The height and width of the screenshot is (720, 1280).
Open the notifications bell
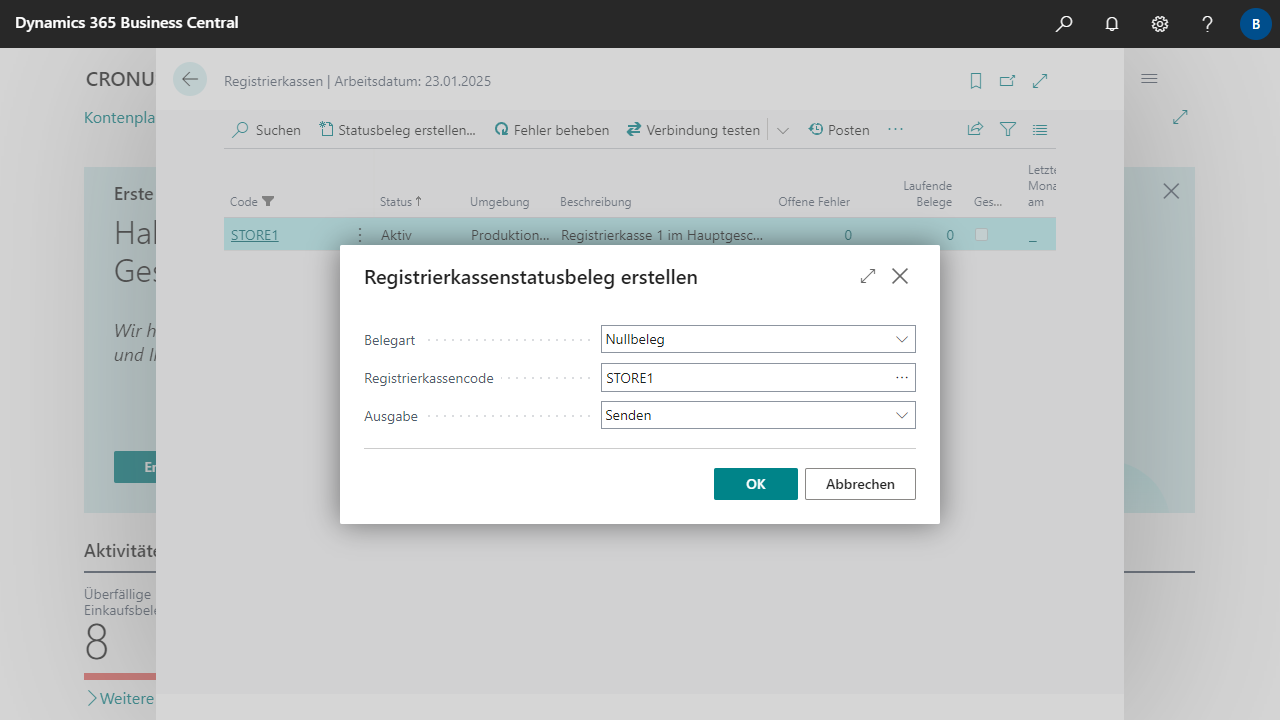coord(1112,24)
